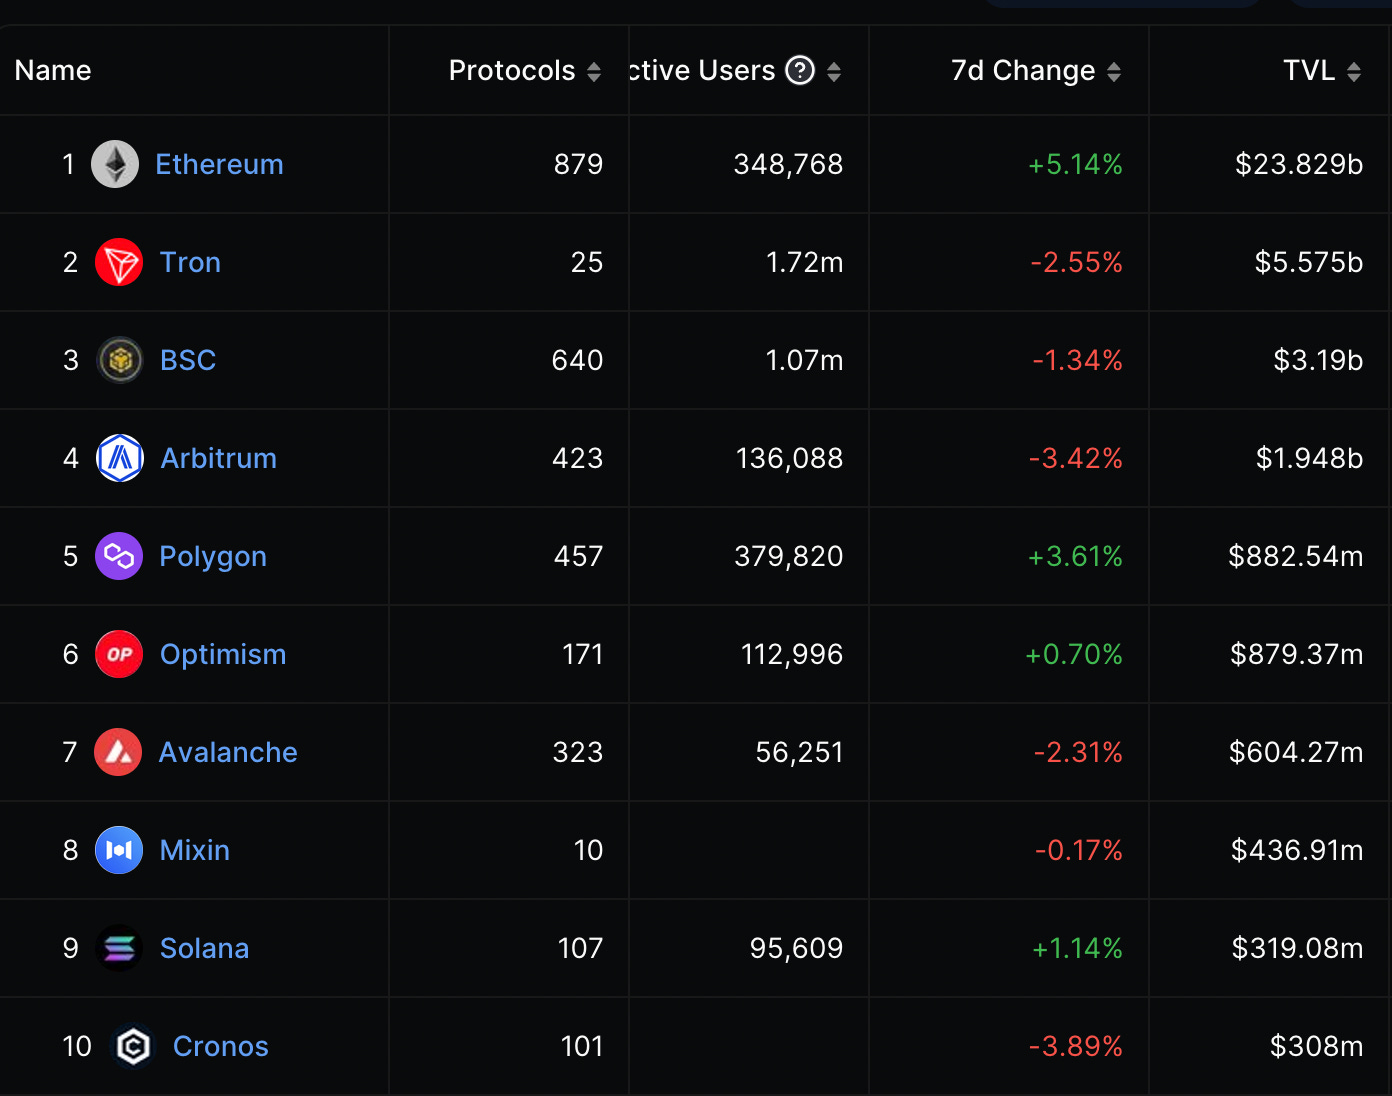This screenshot has height=1096, width=1392.
Task: Click BSC protocols count 640
Action: click(578, 360)
